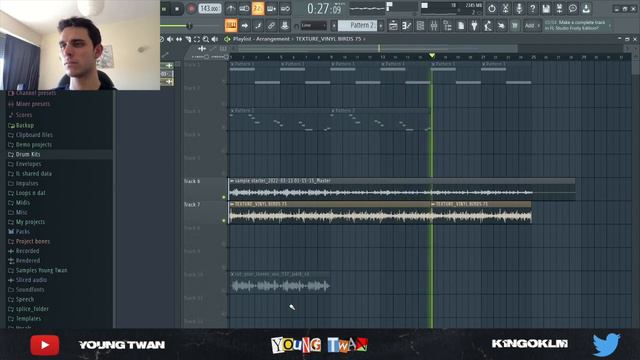Image resolution: width=640 pixels, height=360 pixels.
Task: Click the icon right of the tempo tapper
Action: (501, 26)
